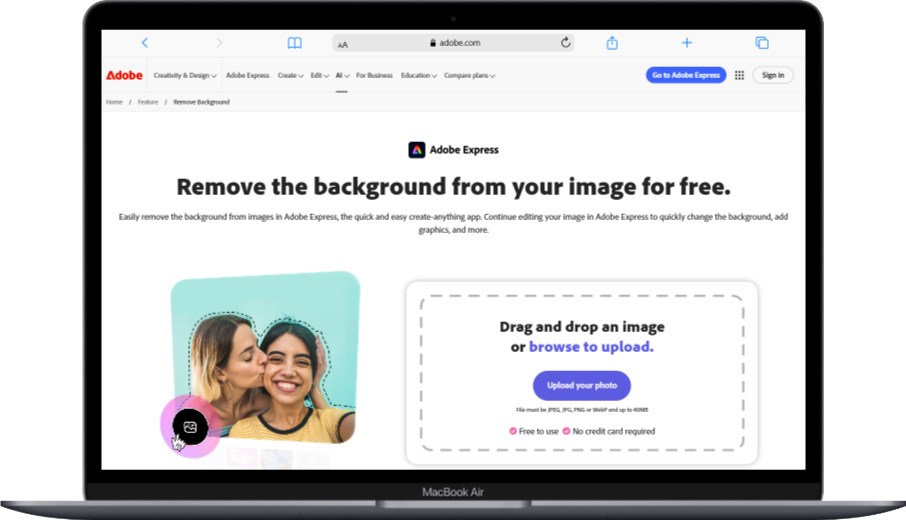Image resolution: width=906 pixels, height=520 pixels.
Task: Click the Free to use text
Action: 539,431
